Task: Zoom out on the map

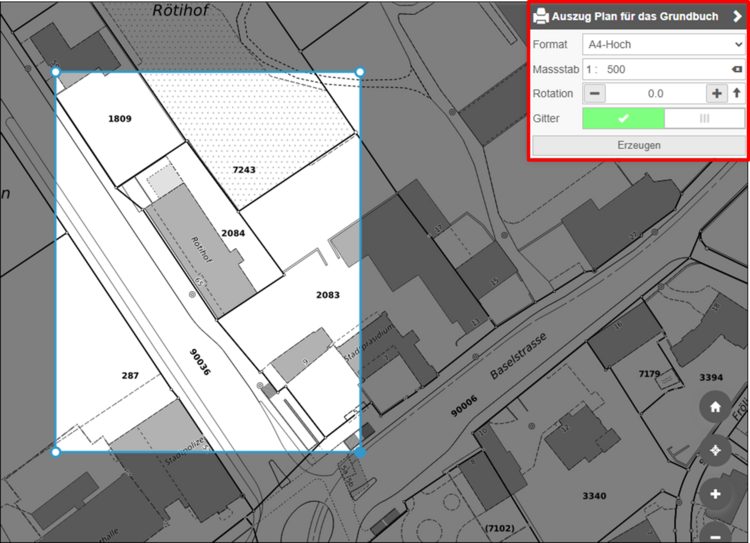Action: point(715,533)
